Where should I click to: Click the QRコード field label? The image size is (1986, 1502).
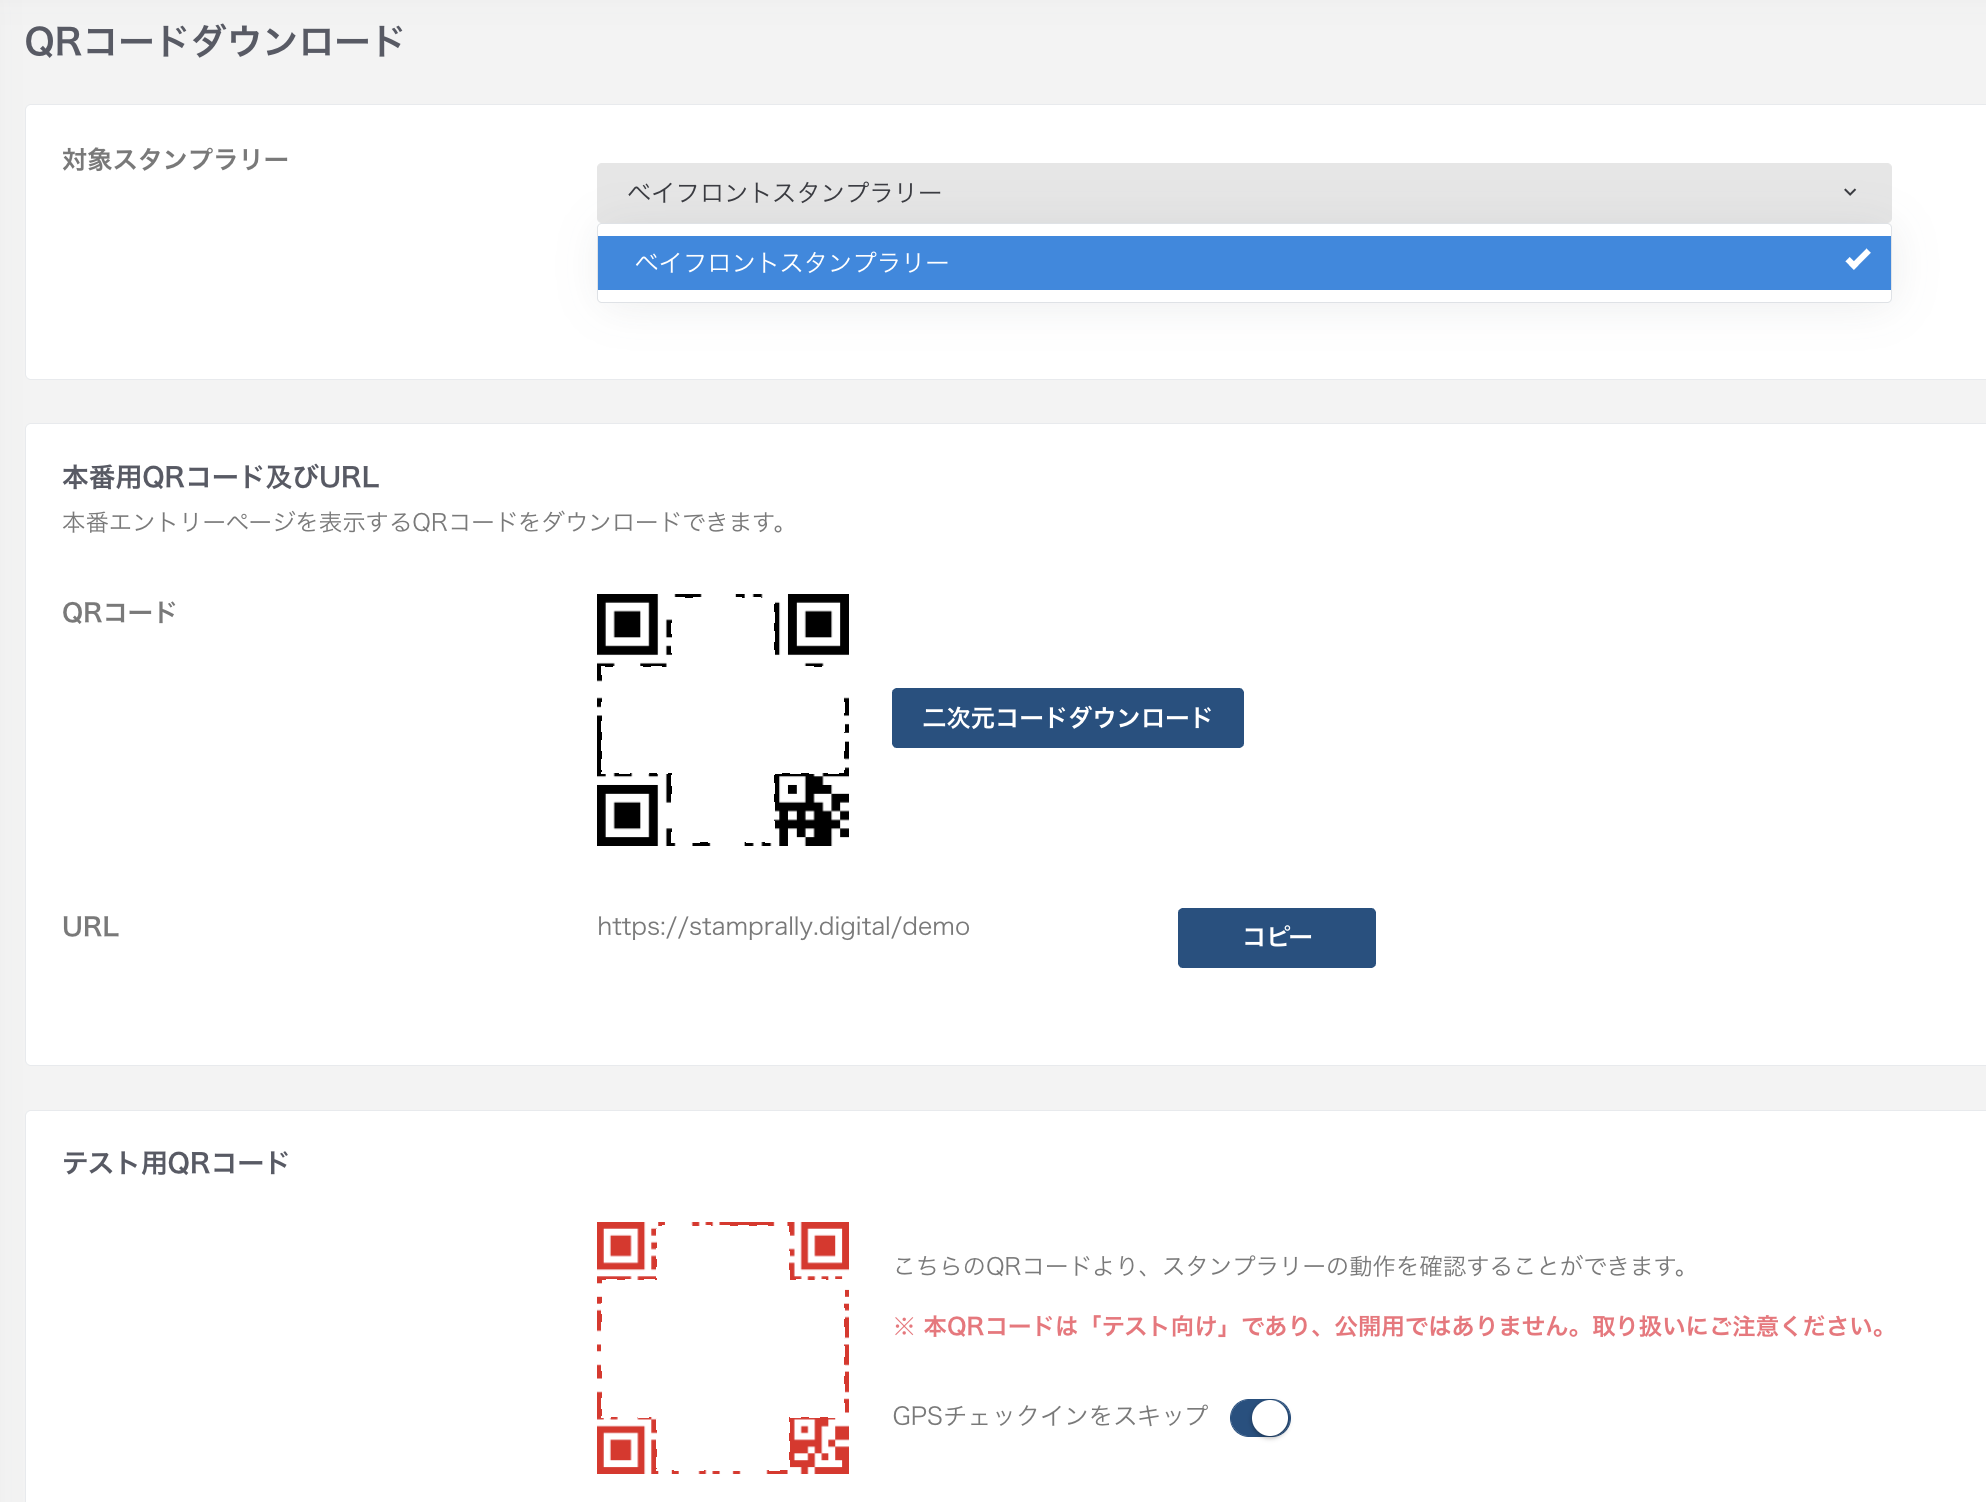tap(119, 612)
